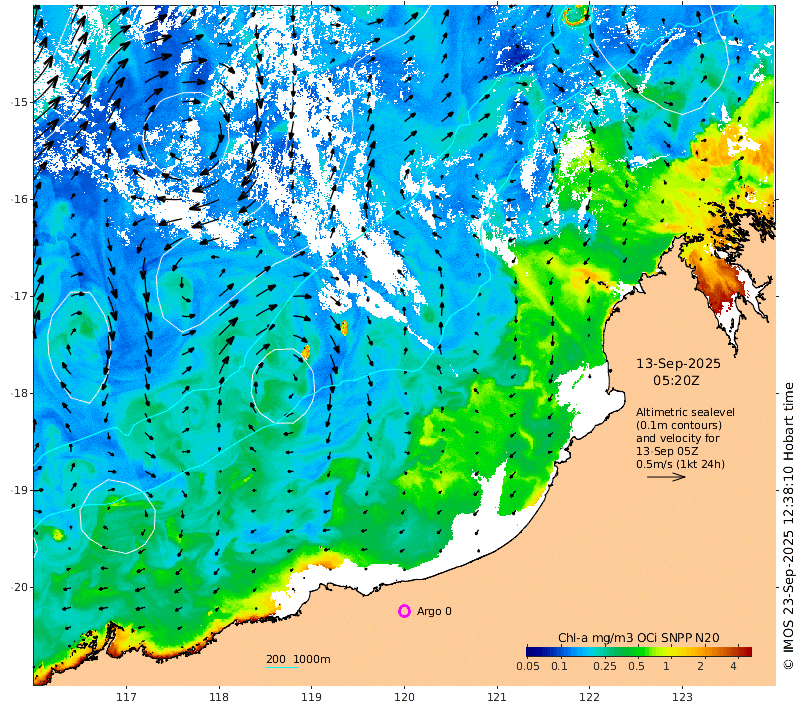Click the 'and velocity for' legend line

point(678,438)
